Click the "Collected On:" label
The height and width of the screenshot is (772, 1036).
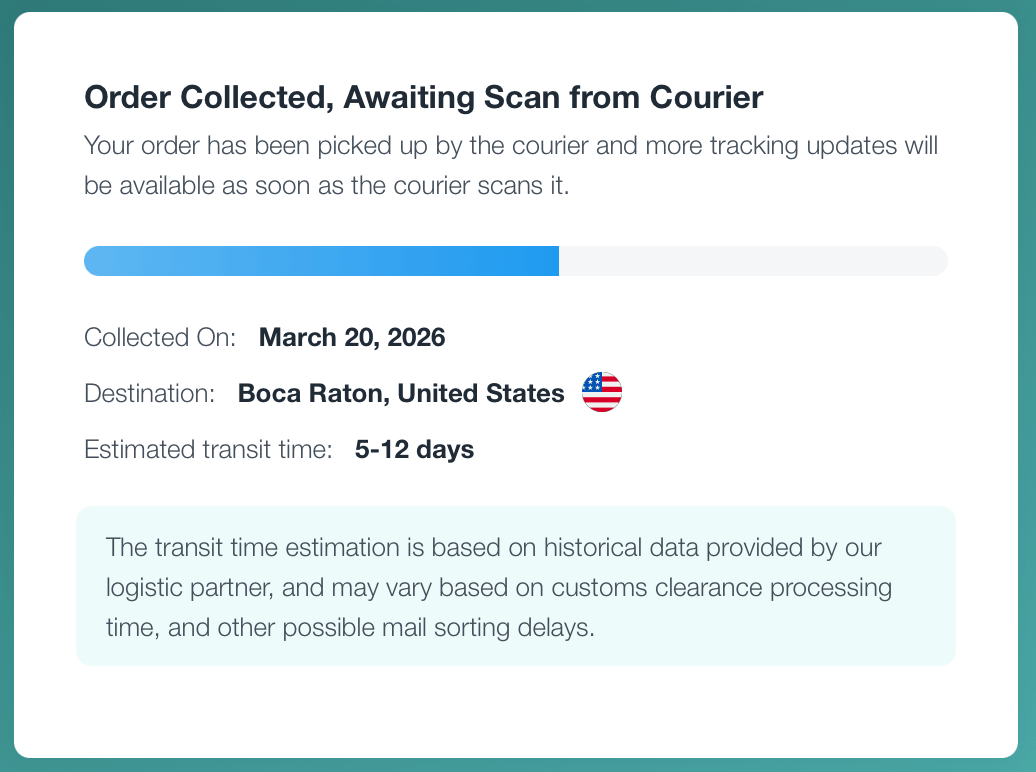(x=160, y=338)
